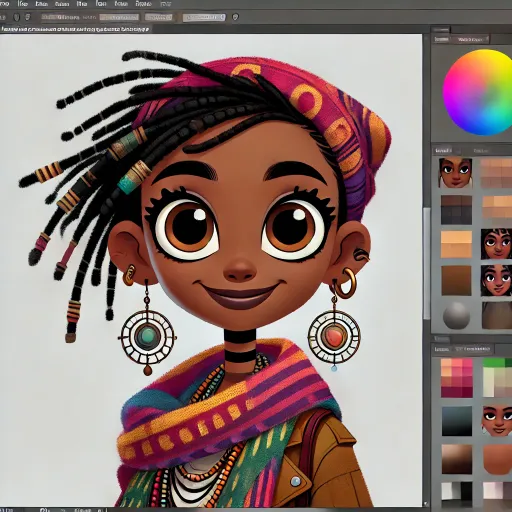Switch to the second tab above color wheel

(470, 39)
